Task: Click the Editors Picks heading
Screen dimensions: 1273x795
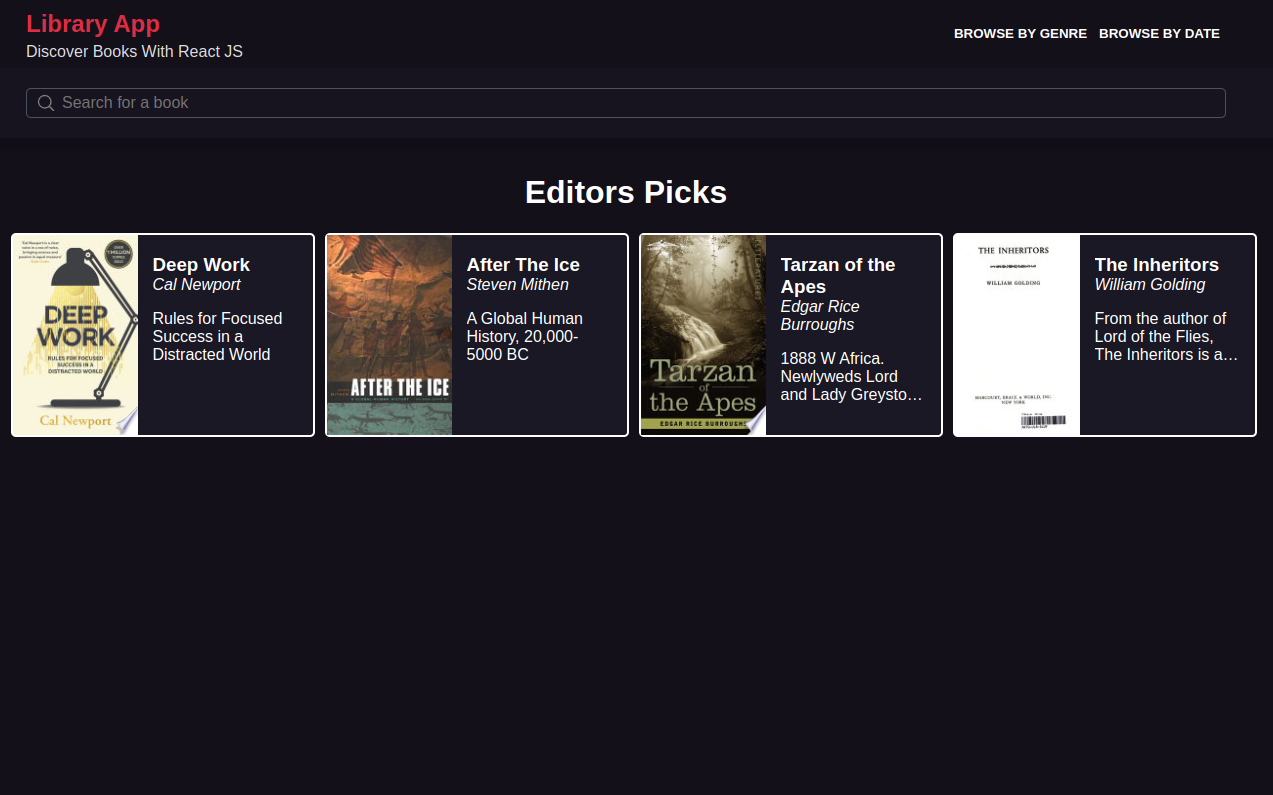Action: (x=626, y=192)
